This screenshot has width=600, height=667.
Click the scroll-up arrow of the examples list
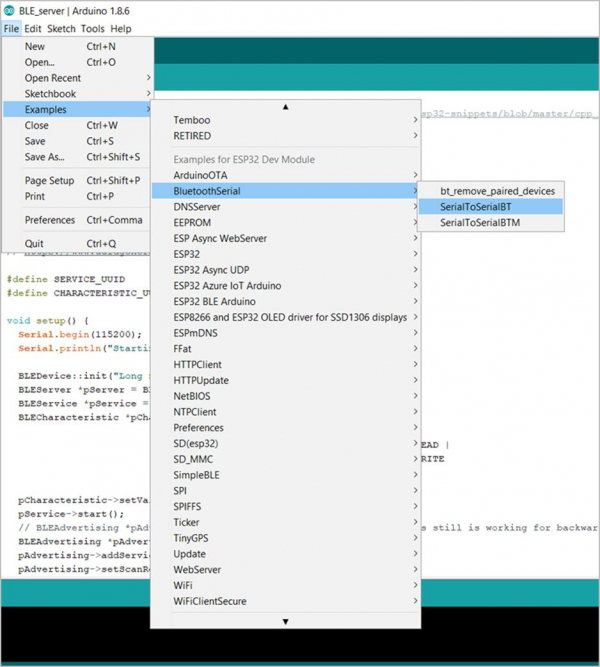[286, 107]
